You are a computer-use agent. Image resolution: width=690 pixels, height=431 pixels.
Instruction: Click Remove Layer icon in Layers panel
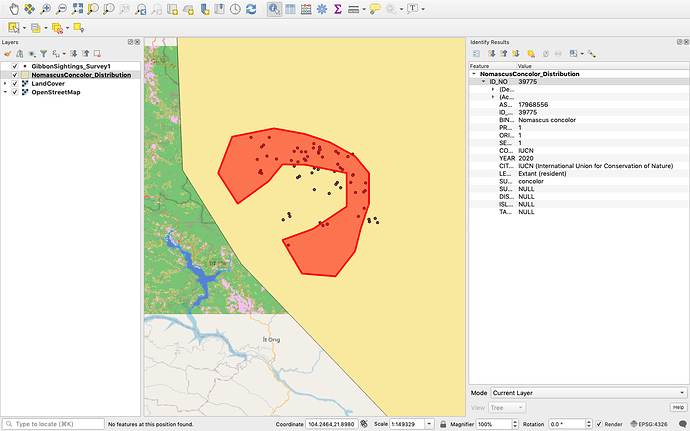click(97, 54)
